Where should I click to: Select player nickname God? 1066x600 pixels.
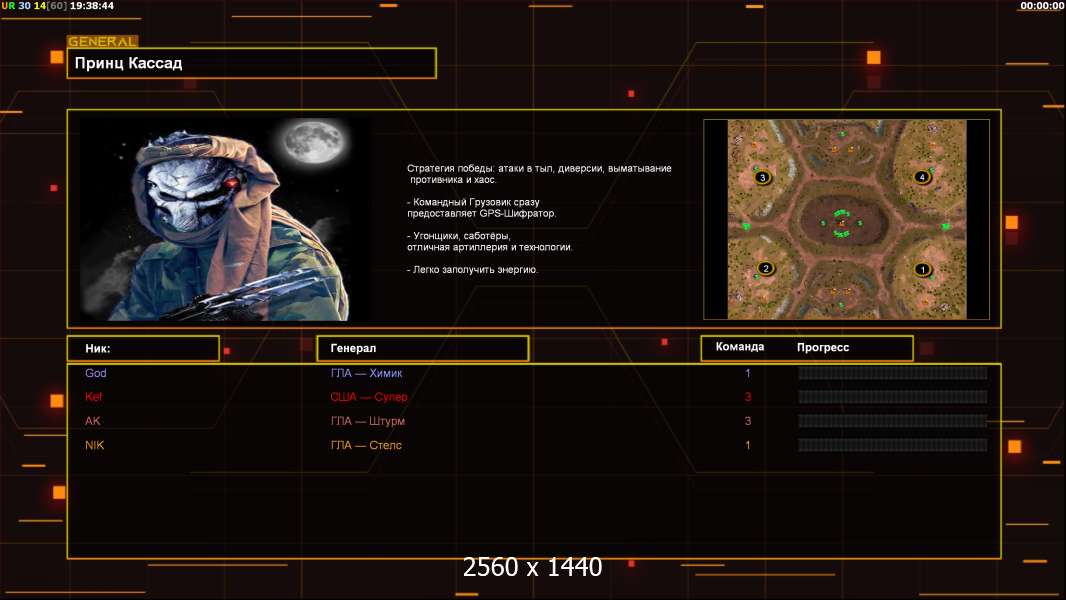[96, 373]
